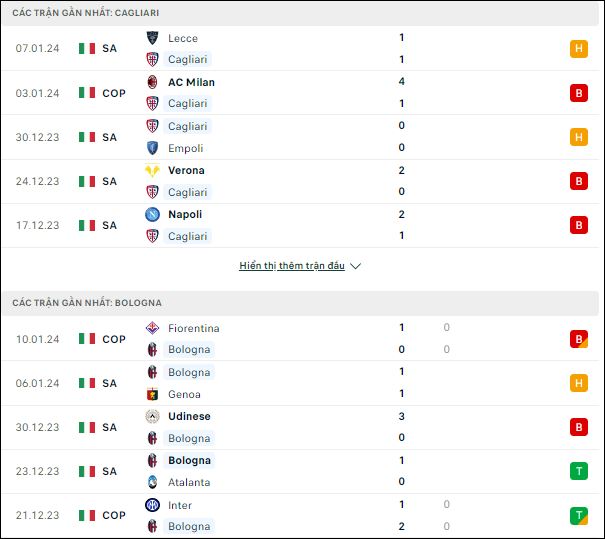Select the 'Các trận gần nhất: Cagliari' header

point(300,13)
